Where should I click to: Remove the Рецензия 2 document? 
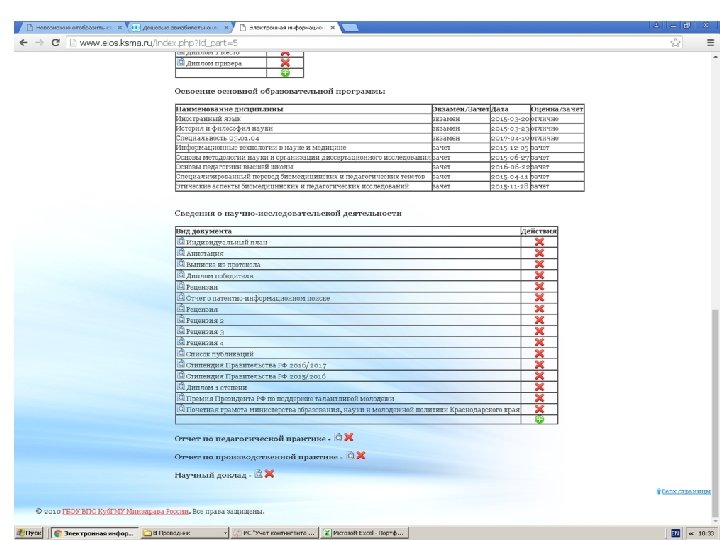tap(539, 320)
